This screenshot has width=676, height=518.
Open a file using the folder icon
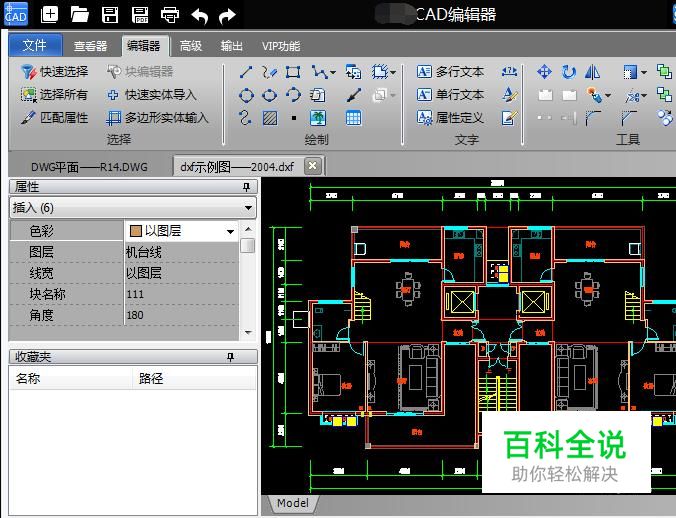[x=80, y=15]
